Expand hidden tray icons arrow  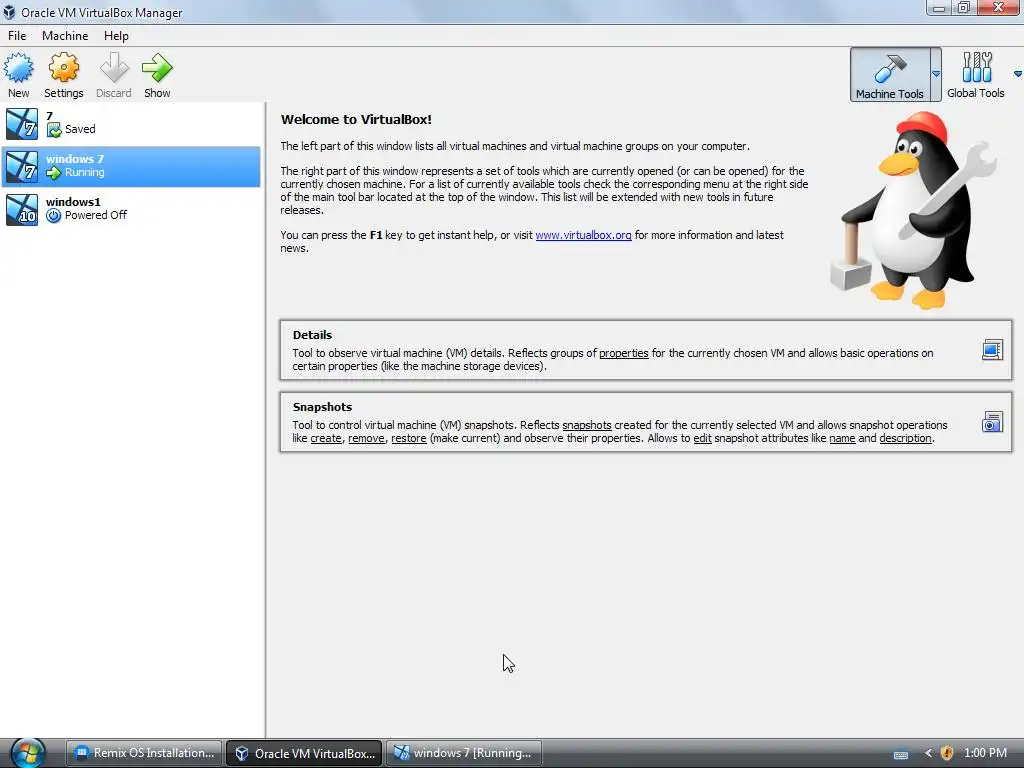(x=928, y=753)
